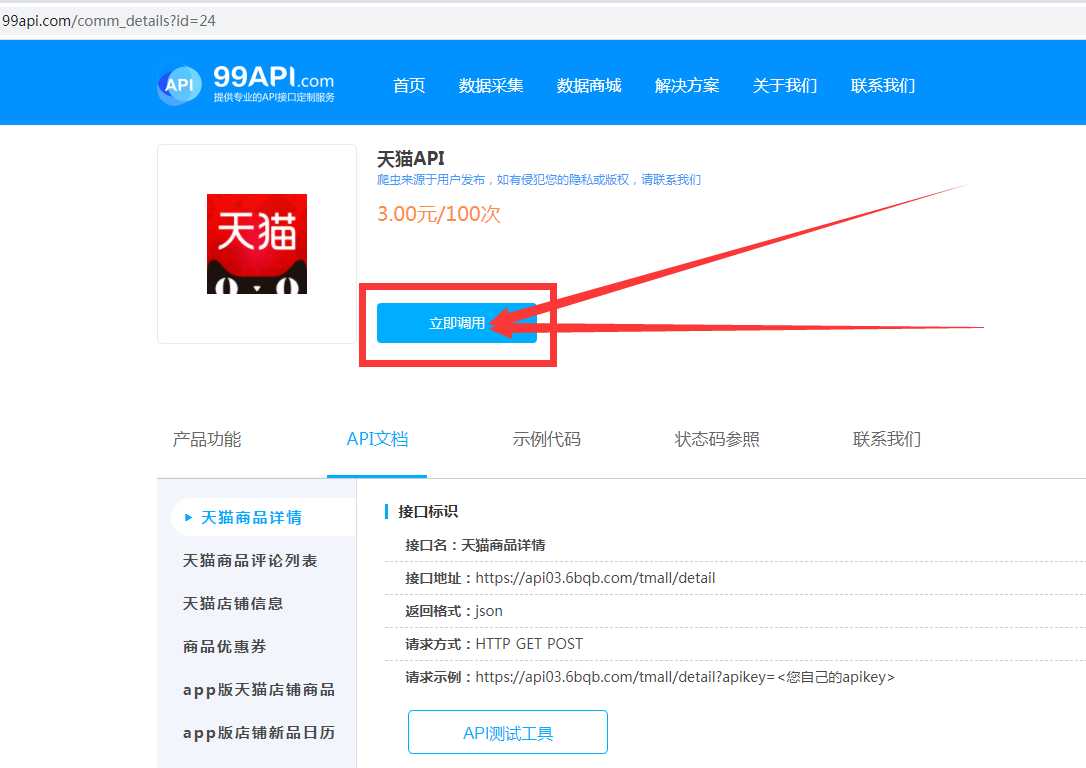Click the 请求方式：HTTP GET POST row
The image size is (1086, 768).
(x=736, y=644)
